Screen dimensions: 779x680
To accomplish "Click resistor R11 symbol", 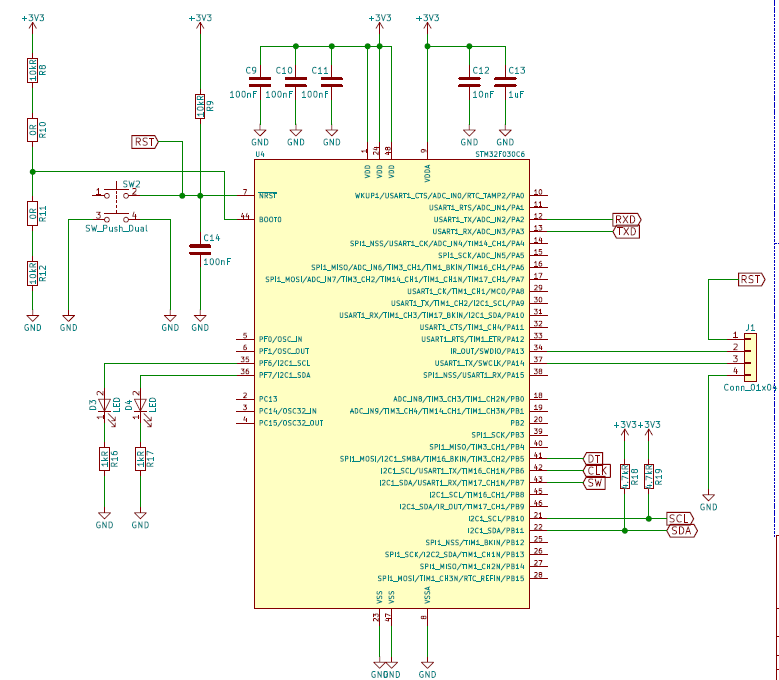I will [32, 214].
